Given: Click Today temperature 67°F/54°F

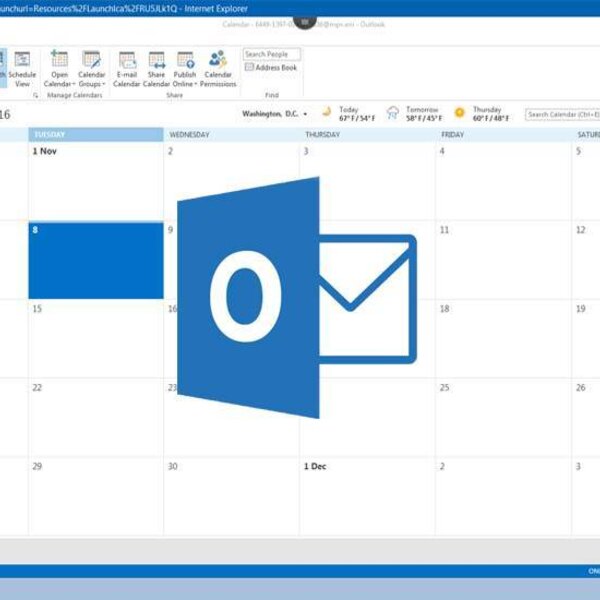Looking at the screenshot, I should (x=357, y=118).
